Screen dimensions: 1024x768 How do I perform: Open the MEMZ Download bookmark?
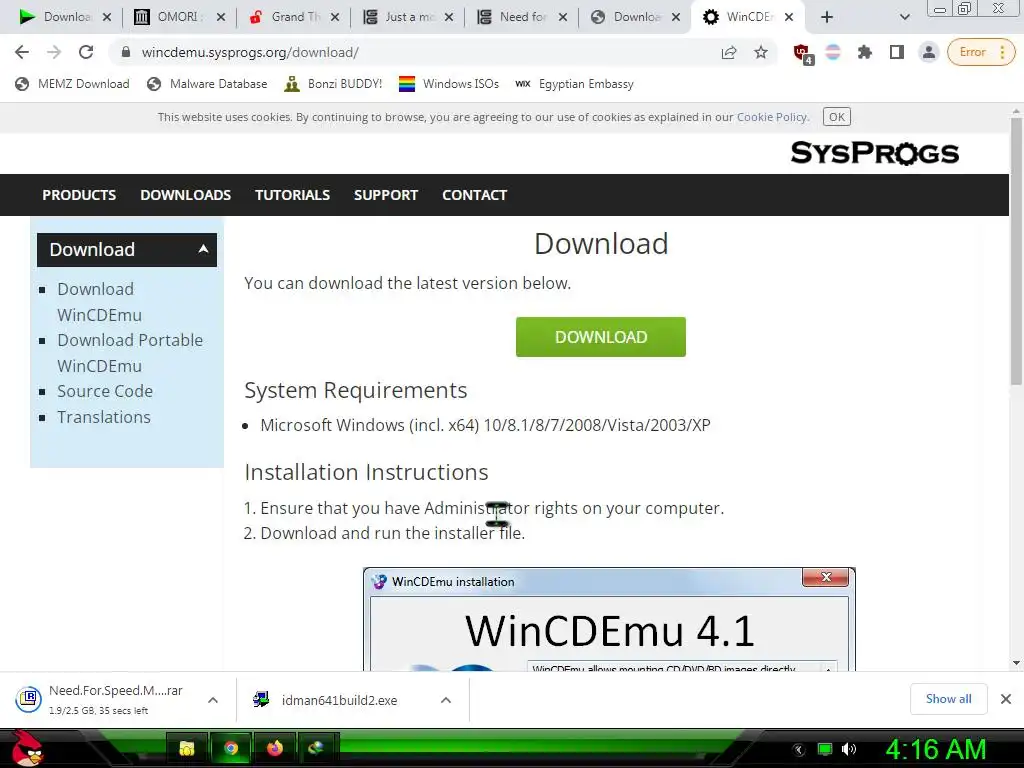pyautogui.click(x=72, y=84)
